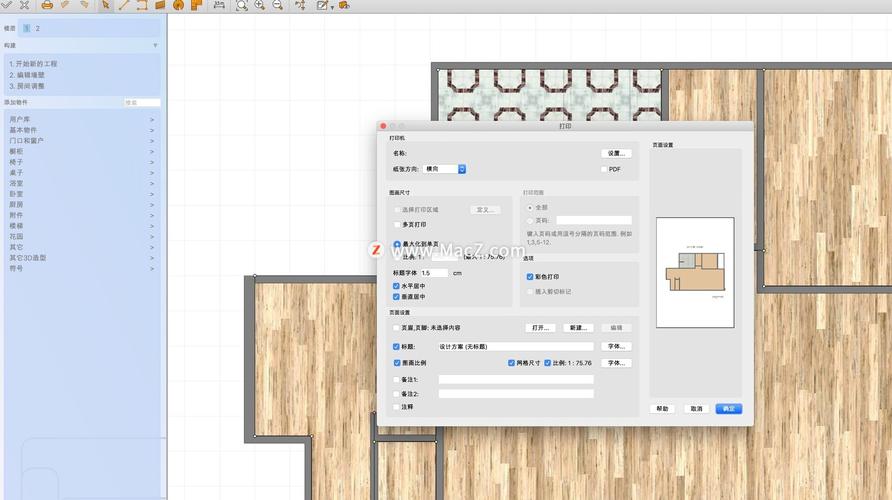
Task: Open the 符号 category row
Action: (x=82, y=268)
